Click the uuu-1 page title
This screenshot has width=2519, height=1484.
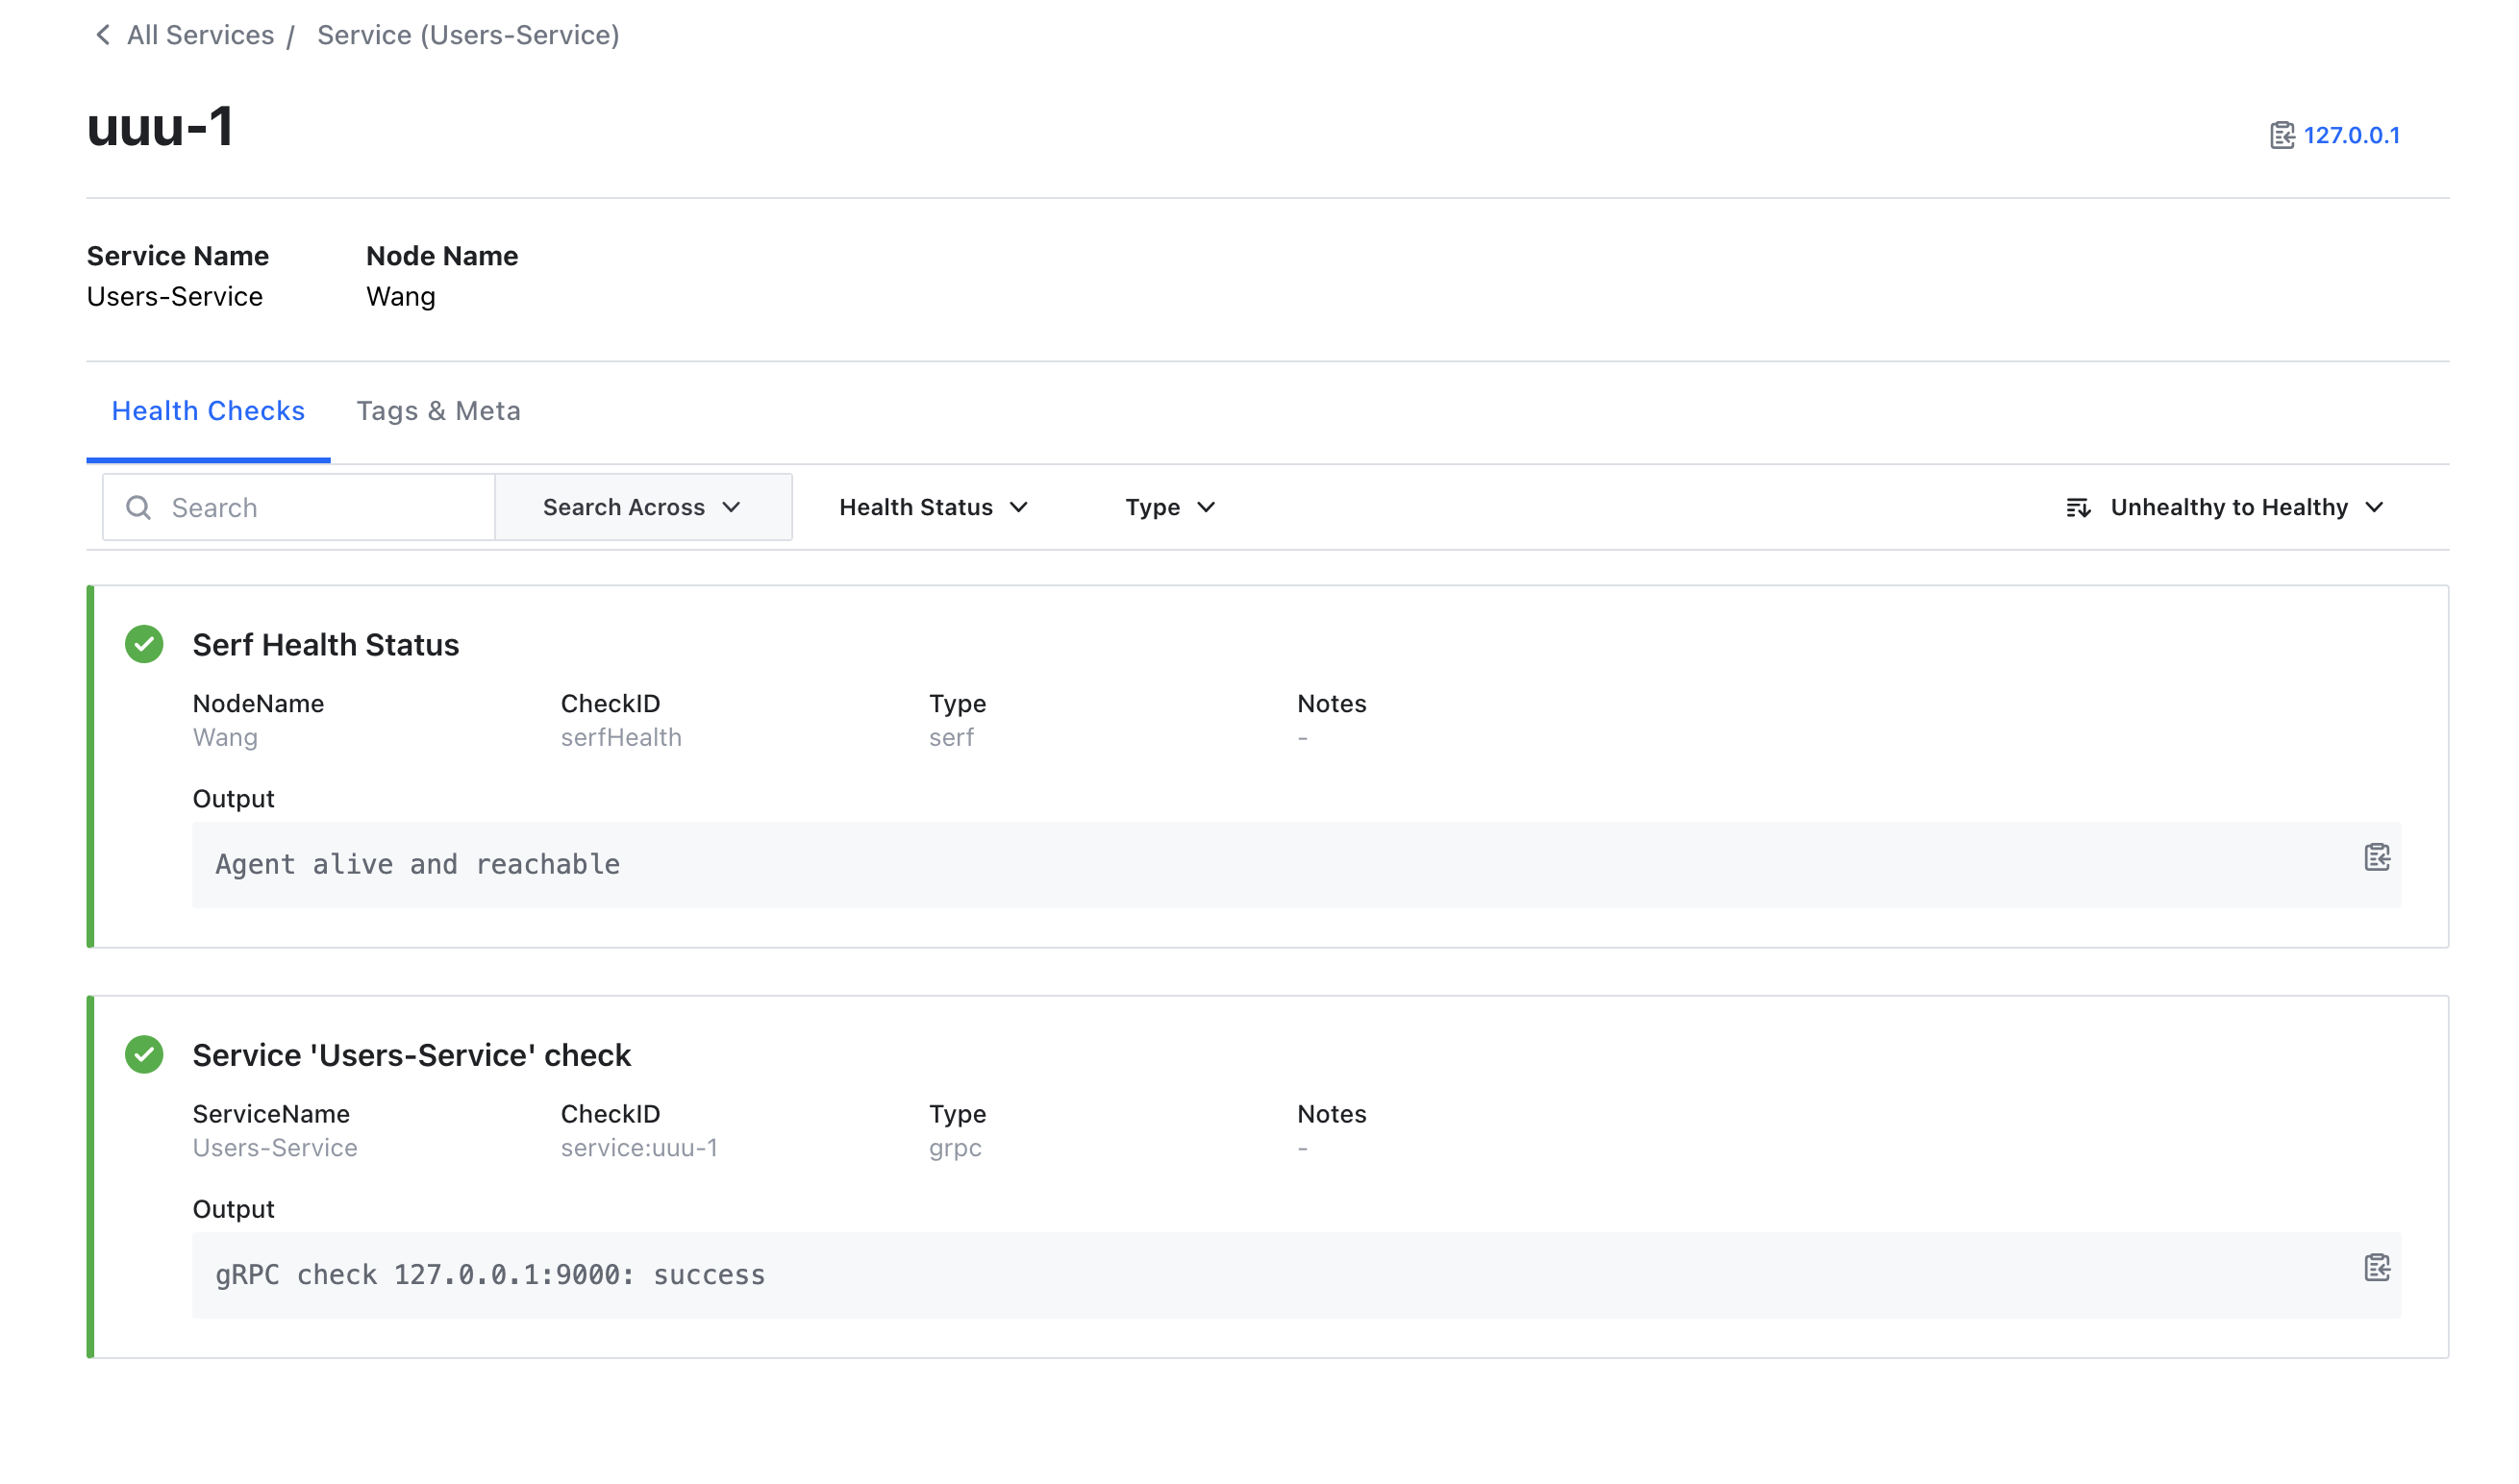[160, 127]
